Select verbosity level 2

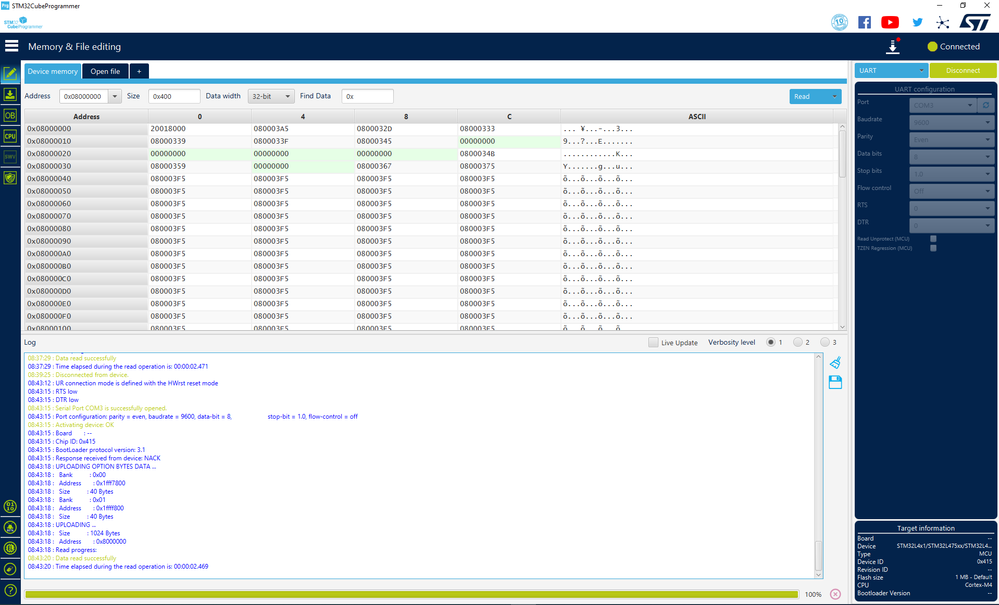[798, 343]
